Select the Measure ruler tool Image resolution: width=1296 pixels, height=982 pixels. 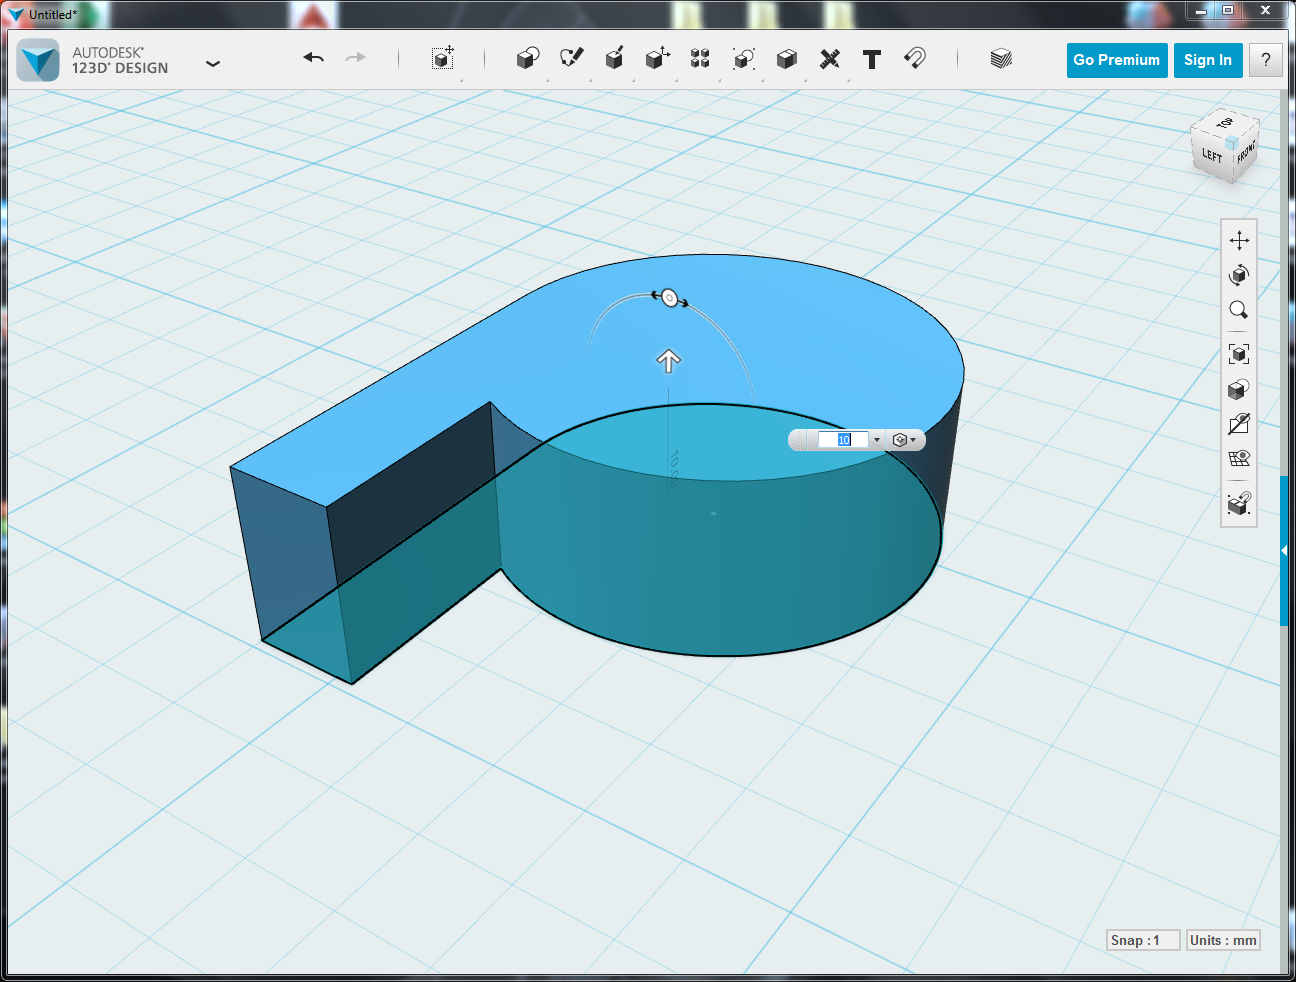[x=829, y=59]
